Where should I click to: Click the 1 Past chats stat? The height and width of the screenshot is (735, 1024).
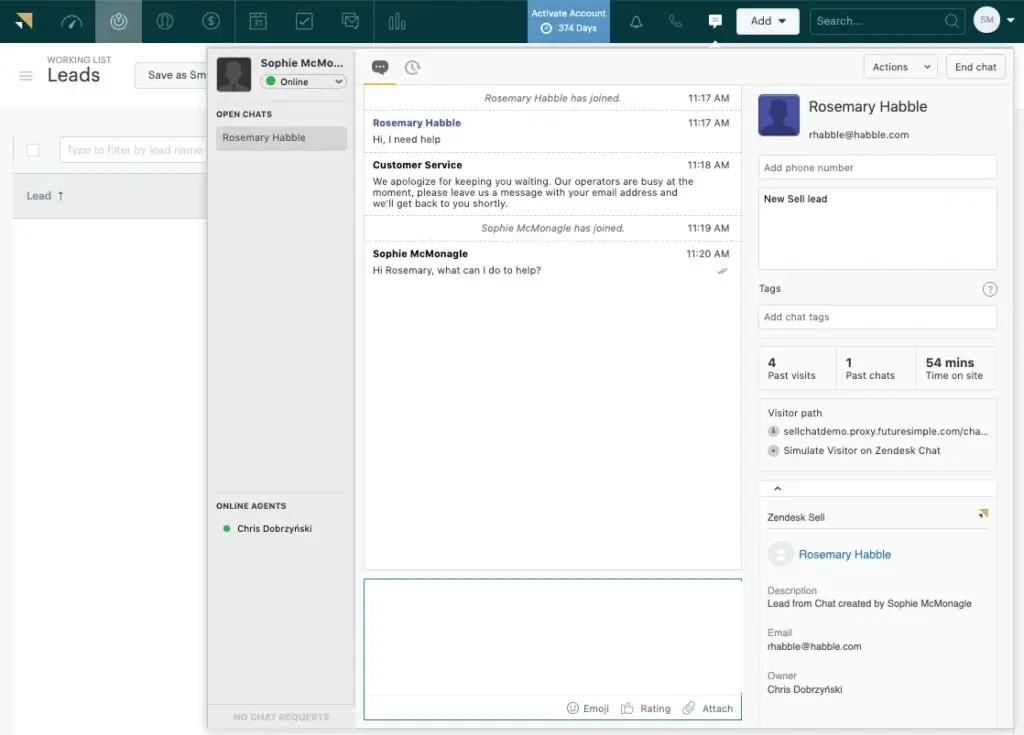[x=876, y=368]
